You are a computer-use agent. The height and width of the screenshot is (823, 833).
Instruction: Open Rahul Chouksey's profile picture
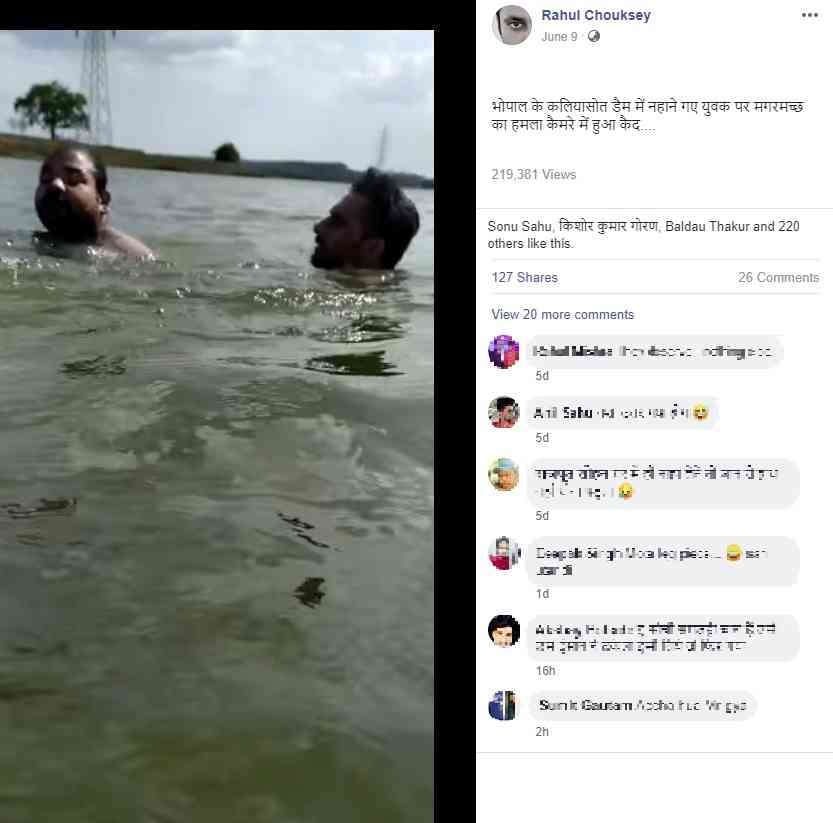point(512,26)
